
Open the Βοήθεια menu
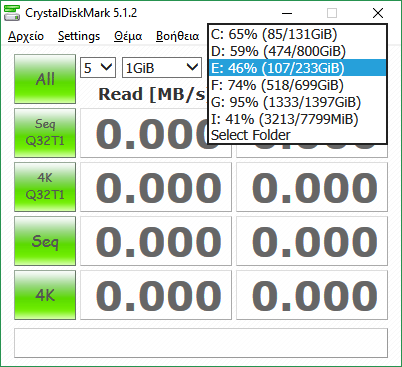click(177, 36)
